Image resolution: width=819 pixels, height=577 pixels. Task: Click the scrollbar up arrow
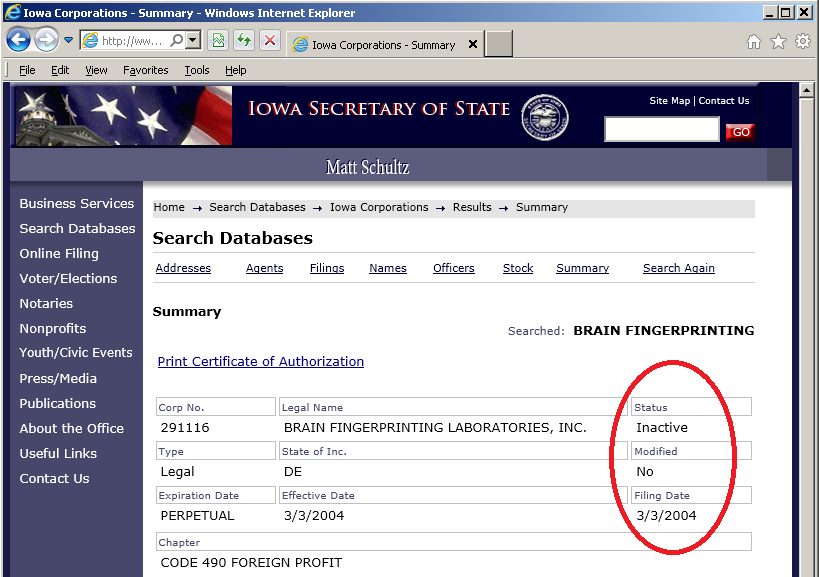[x=806, y=90]
